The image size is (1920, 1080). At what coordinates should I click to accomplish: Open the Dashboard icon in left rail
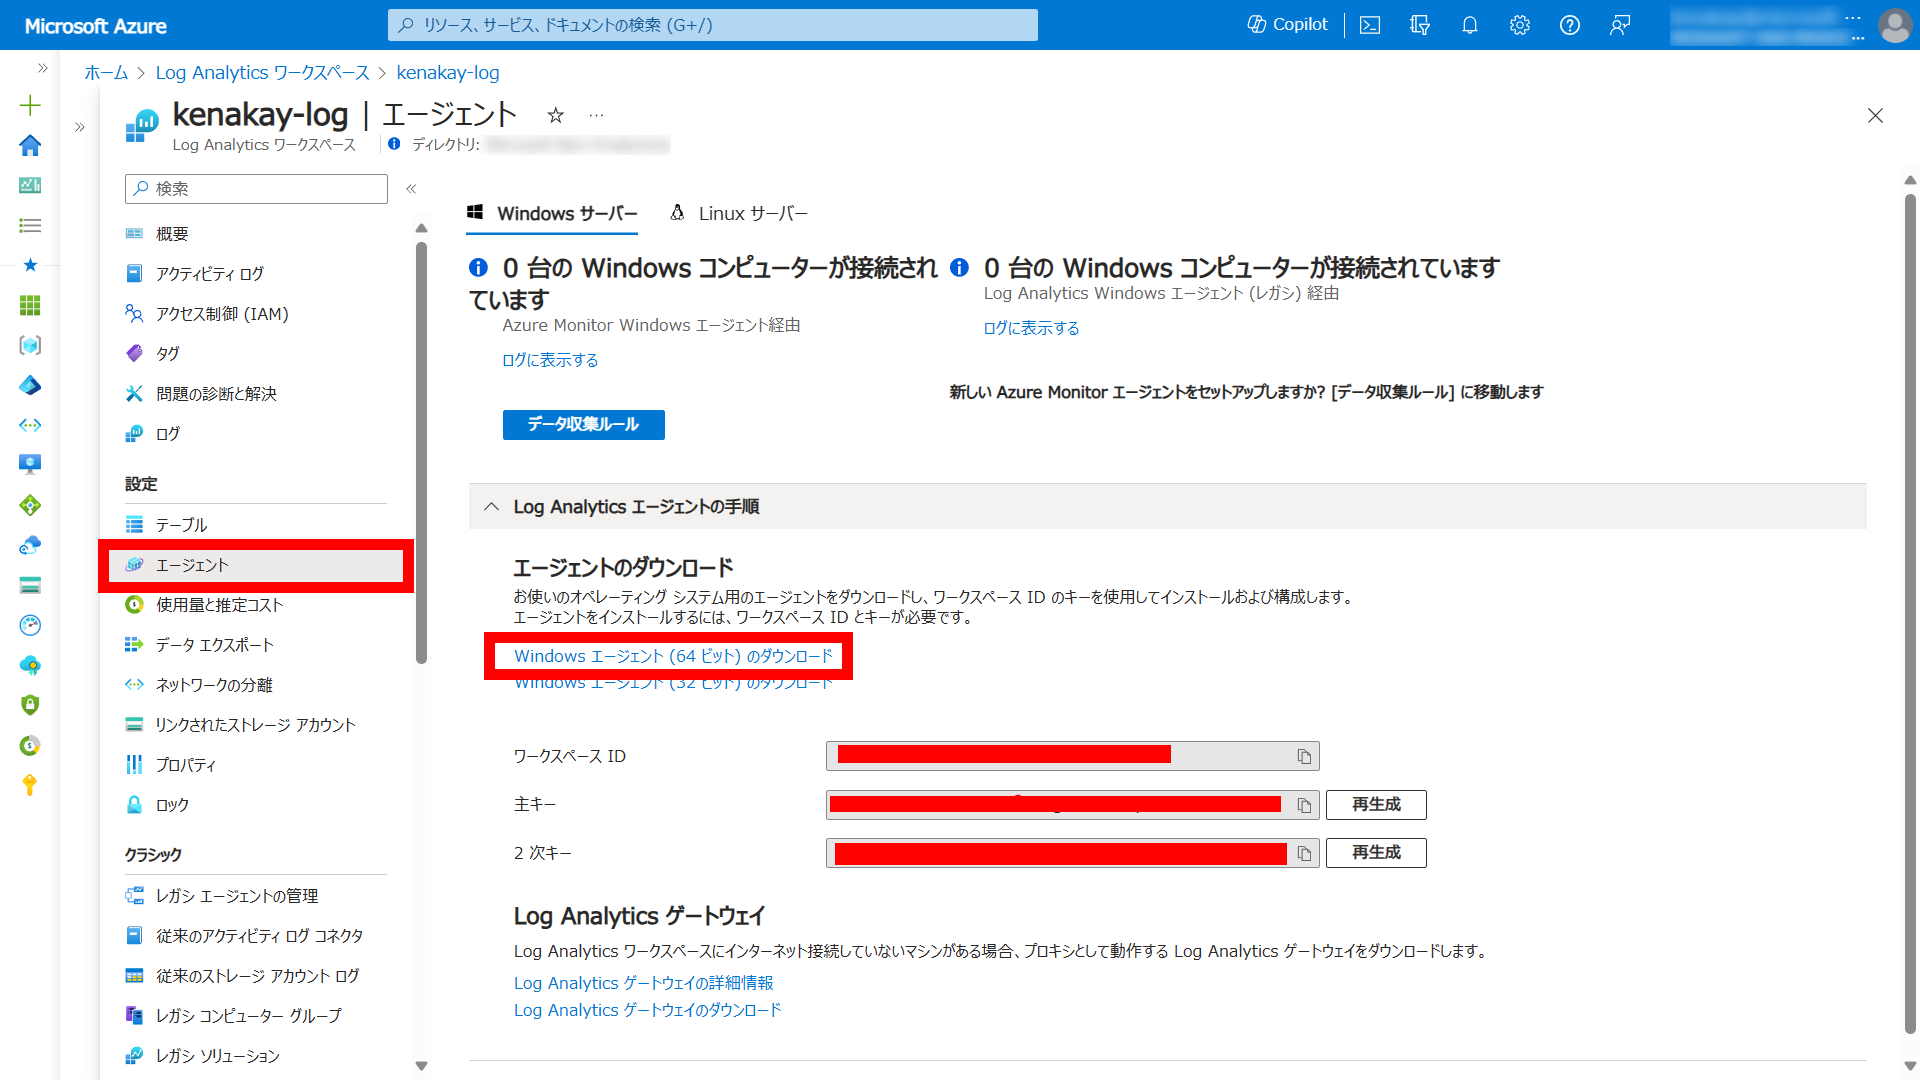pos(30,185)
